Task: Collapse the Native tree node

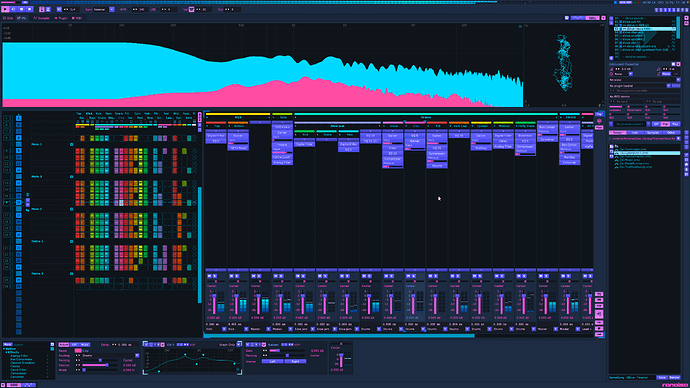Action: (4, 349)
